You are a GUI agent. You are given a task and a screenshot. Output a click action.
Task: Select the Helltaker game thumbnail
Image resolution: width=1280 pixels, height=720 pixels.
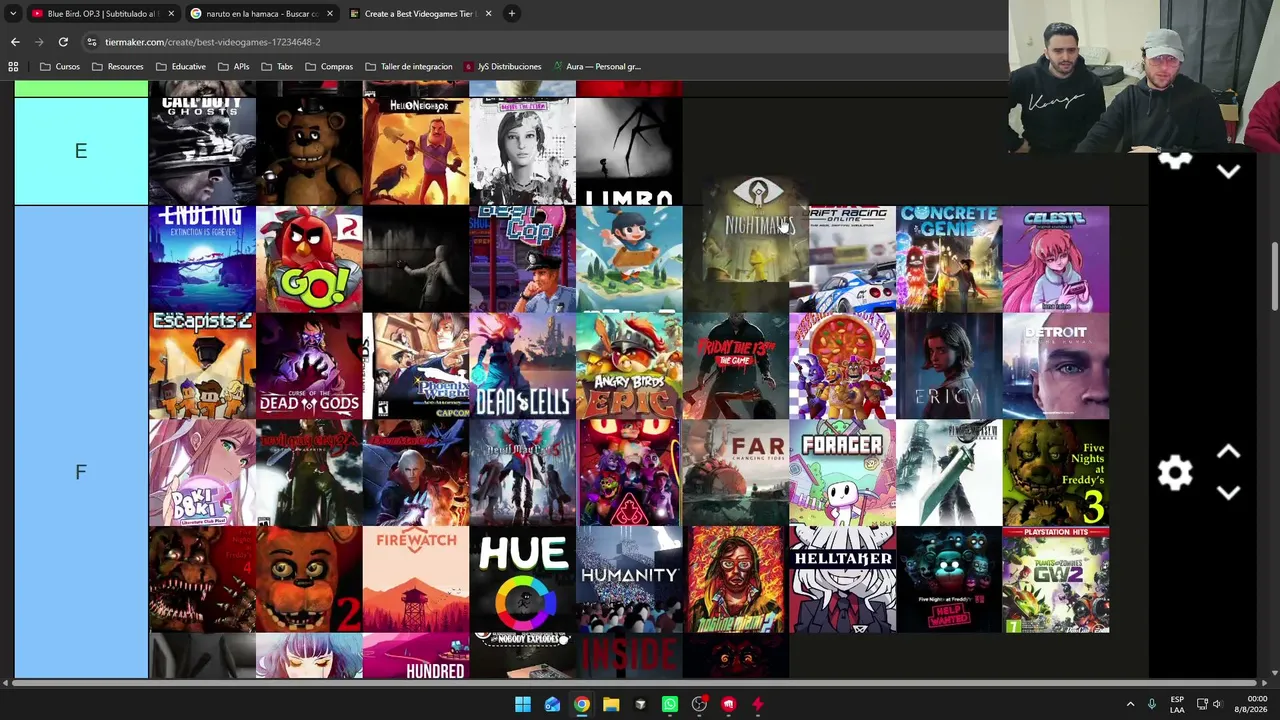point(842,580)
